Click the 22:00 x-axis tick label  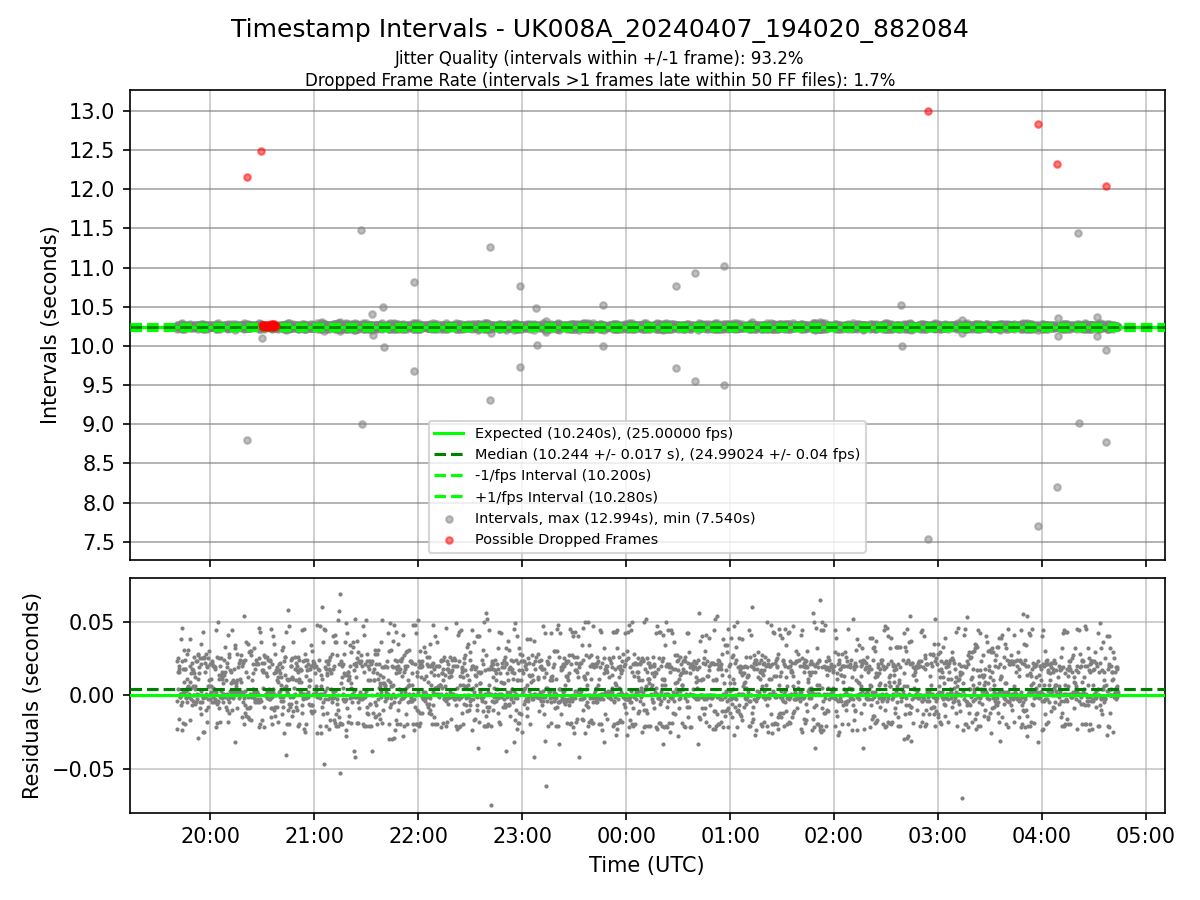click(418, 835)
